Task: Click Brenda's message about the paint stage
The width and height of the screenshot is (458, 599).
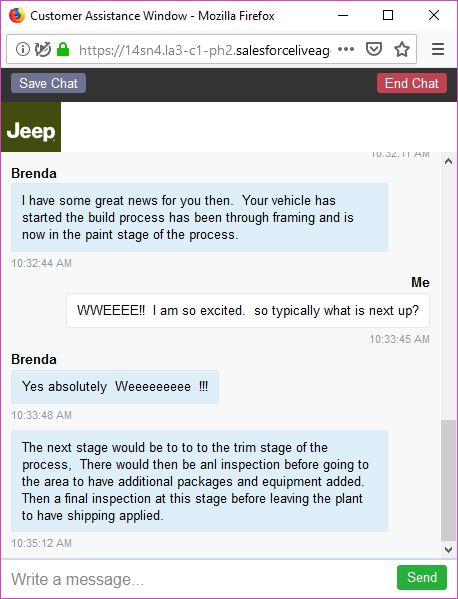Action: (199, 217)
